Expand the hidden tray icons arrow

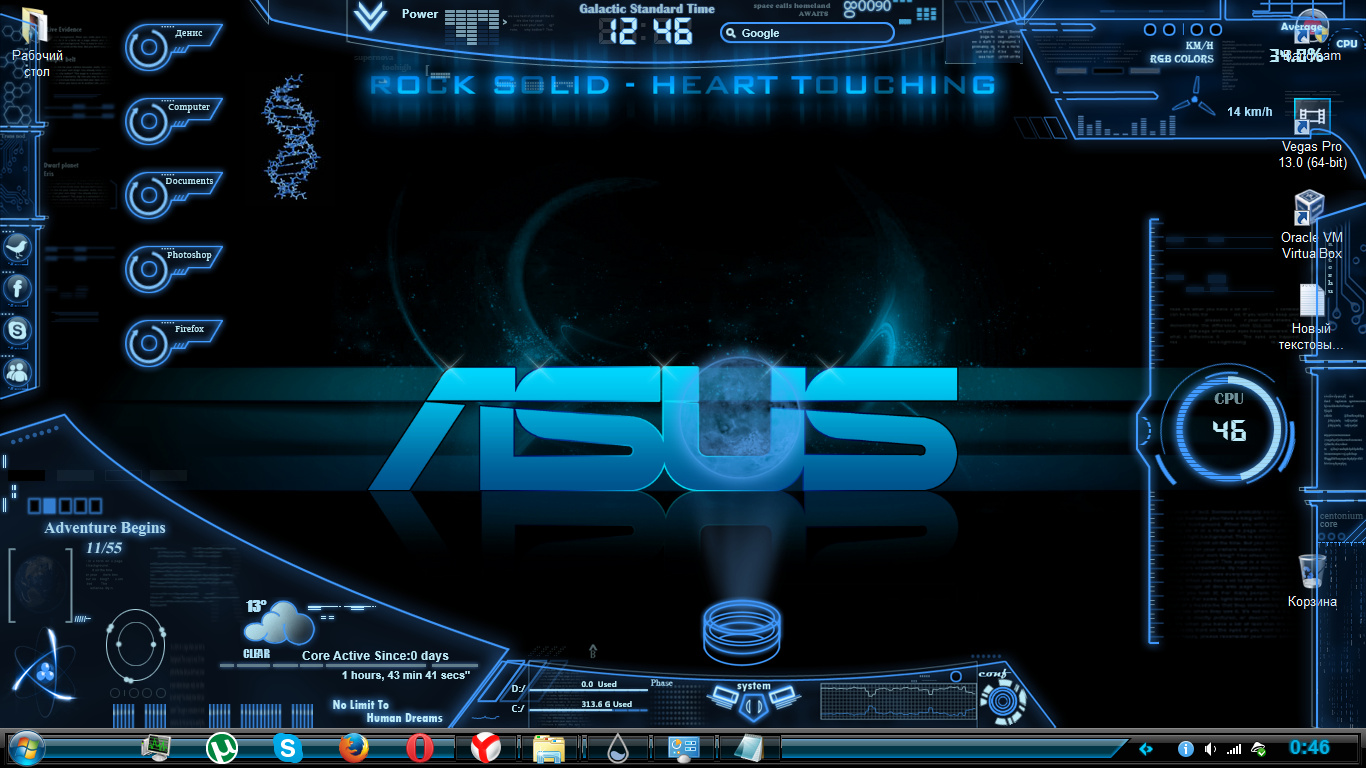click(x=1146, y=748)
